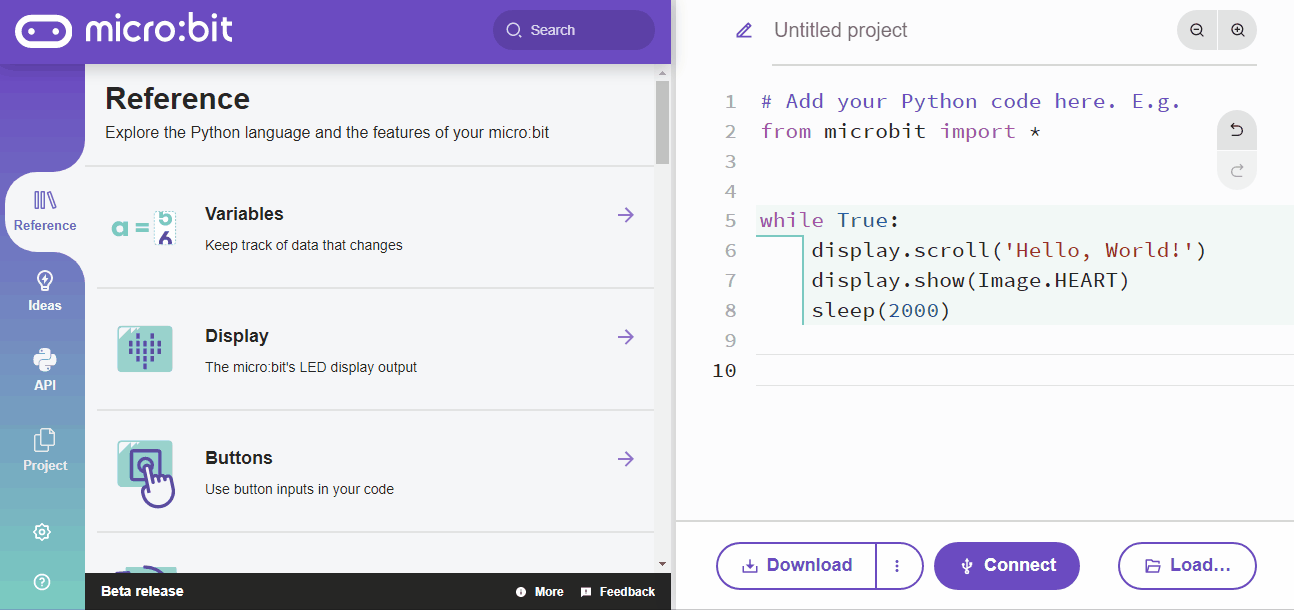
Task: Click the display.scroll code line
Action: (x=1009, y=250)
